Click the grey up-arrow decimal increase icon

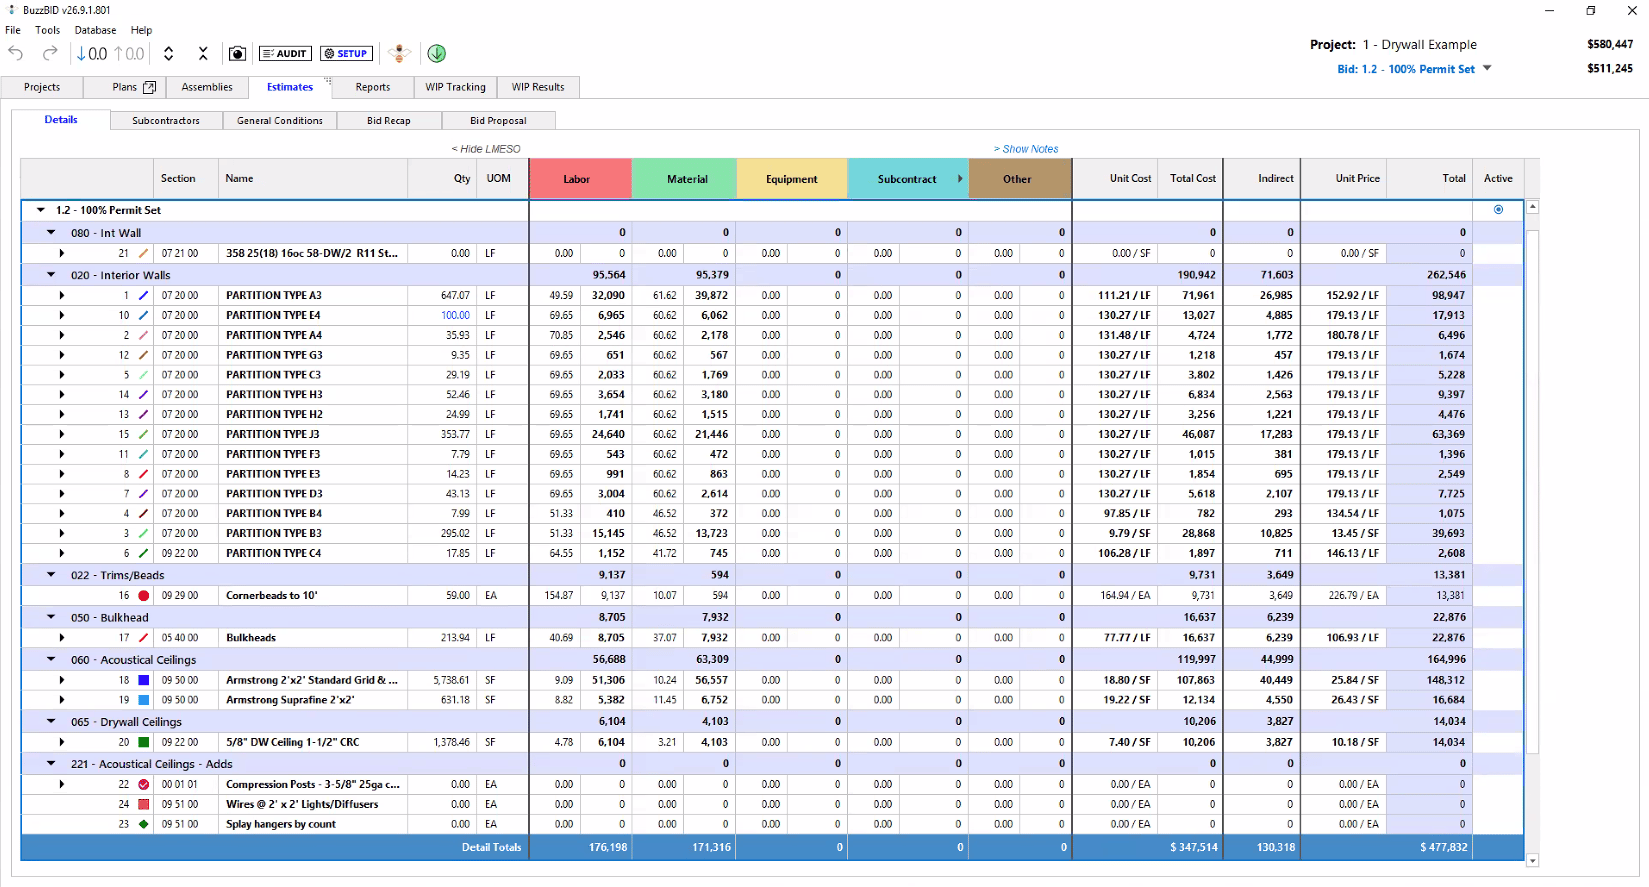tap(129, 54)
